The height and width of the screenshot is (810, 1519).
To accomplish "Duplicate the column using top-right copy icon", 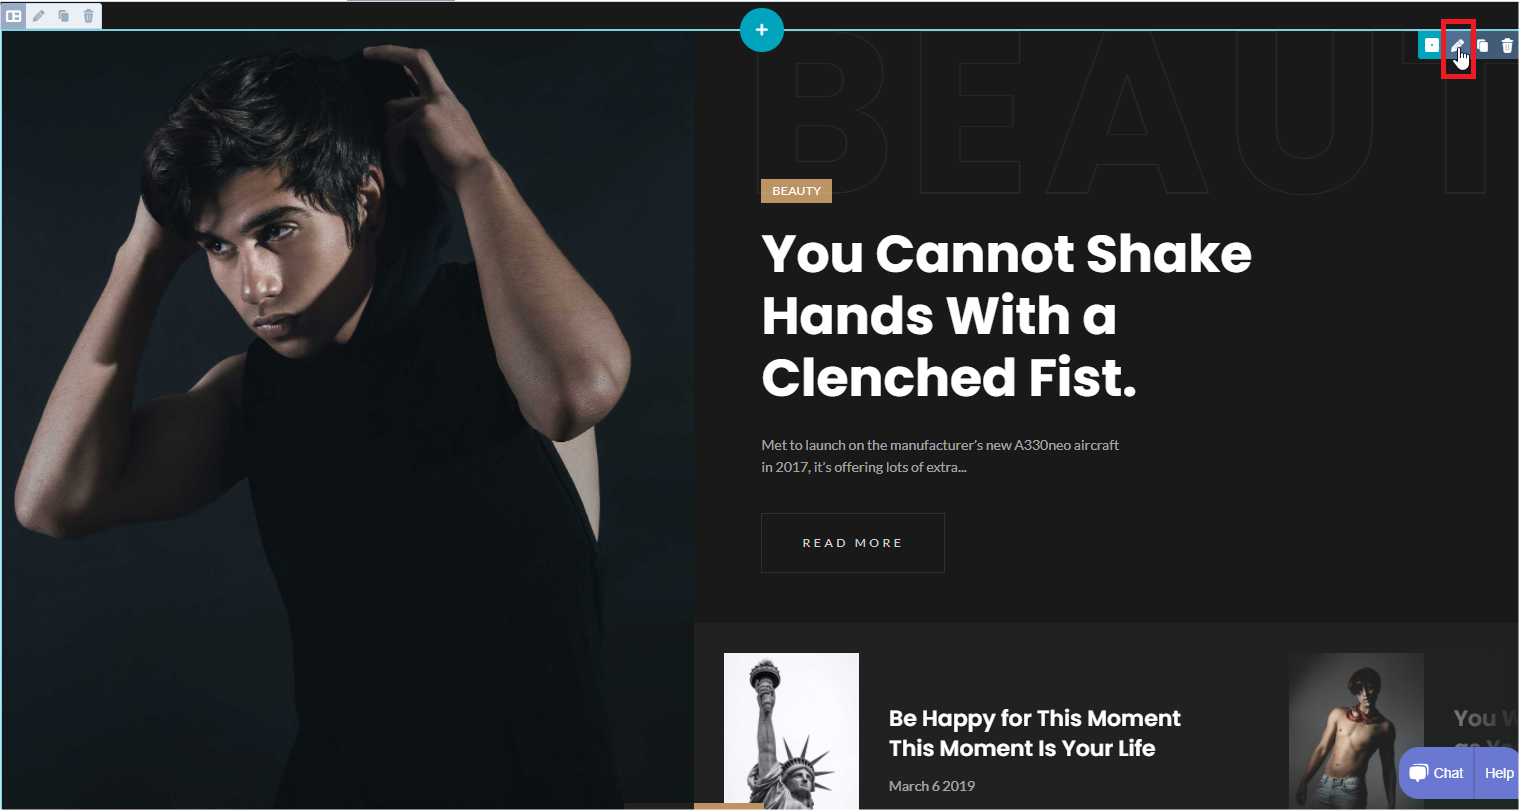I will (1483, 45).
